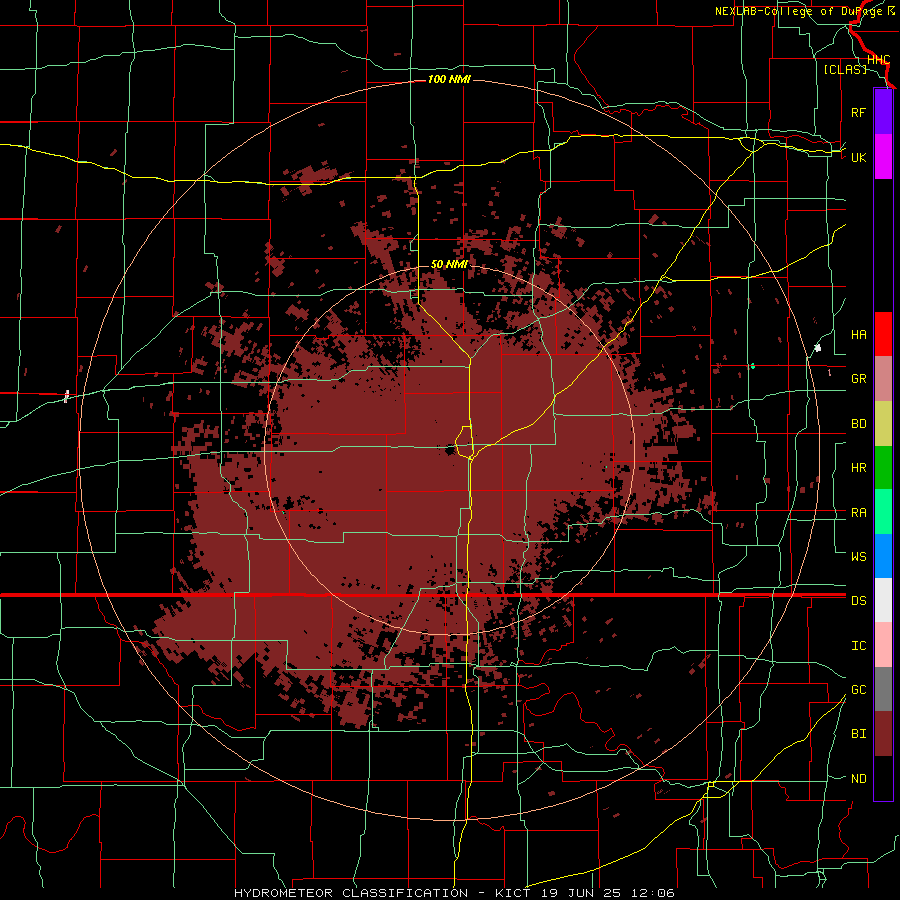Screen dimensions: 900x900
Task: Pick the gray GC legend swatch
Action: 883,689
